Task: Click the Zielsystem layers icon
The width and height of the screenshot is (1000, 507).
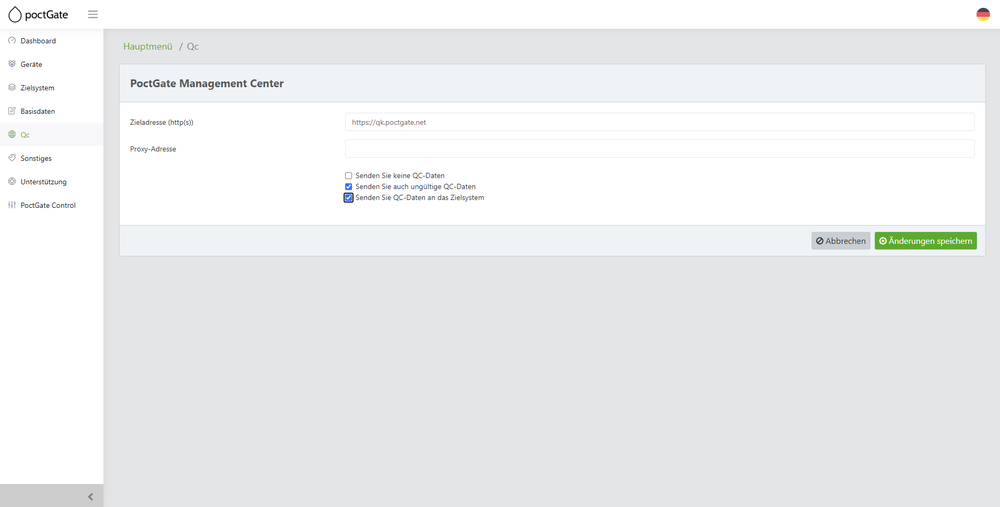Action: 11,88
